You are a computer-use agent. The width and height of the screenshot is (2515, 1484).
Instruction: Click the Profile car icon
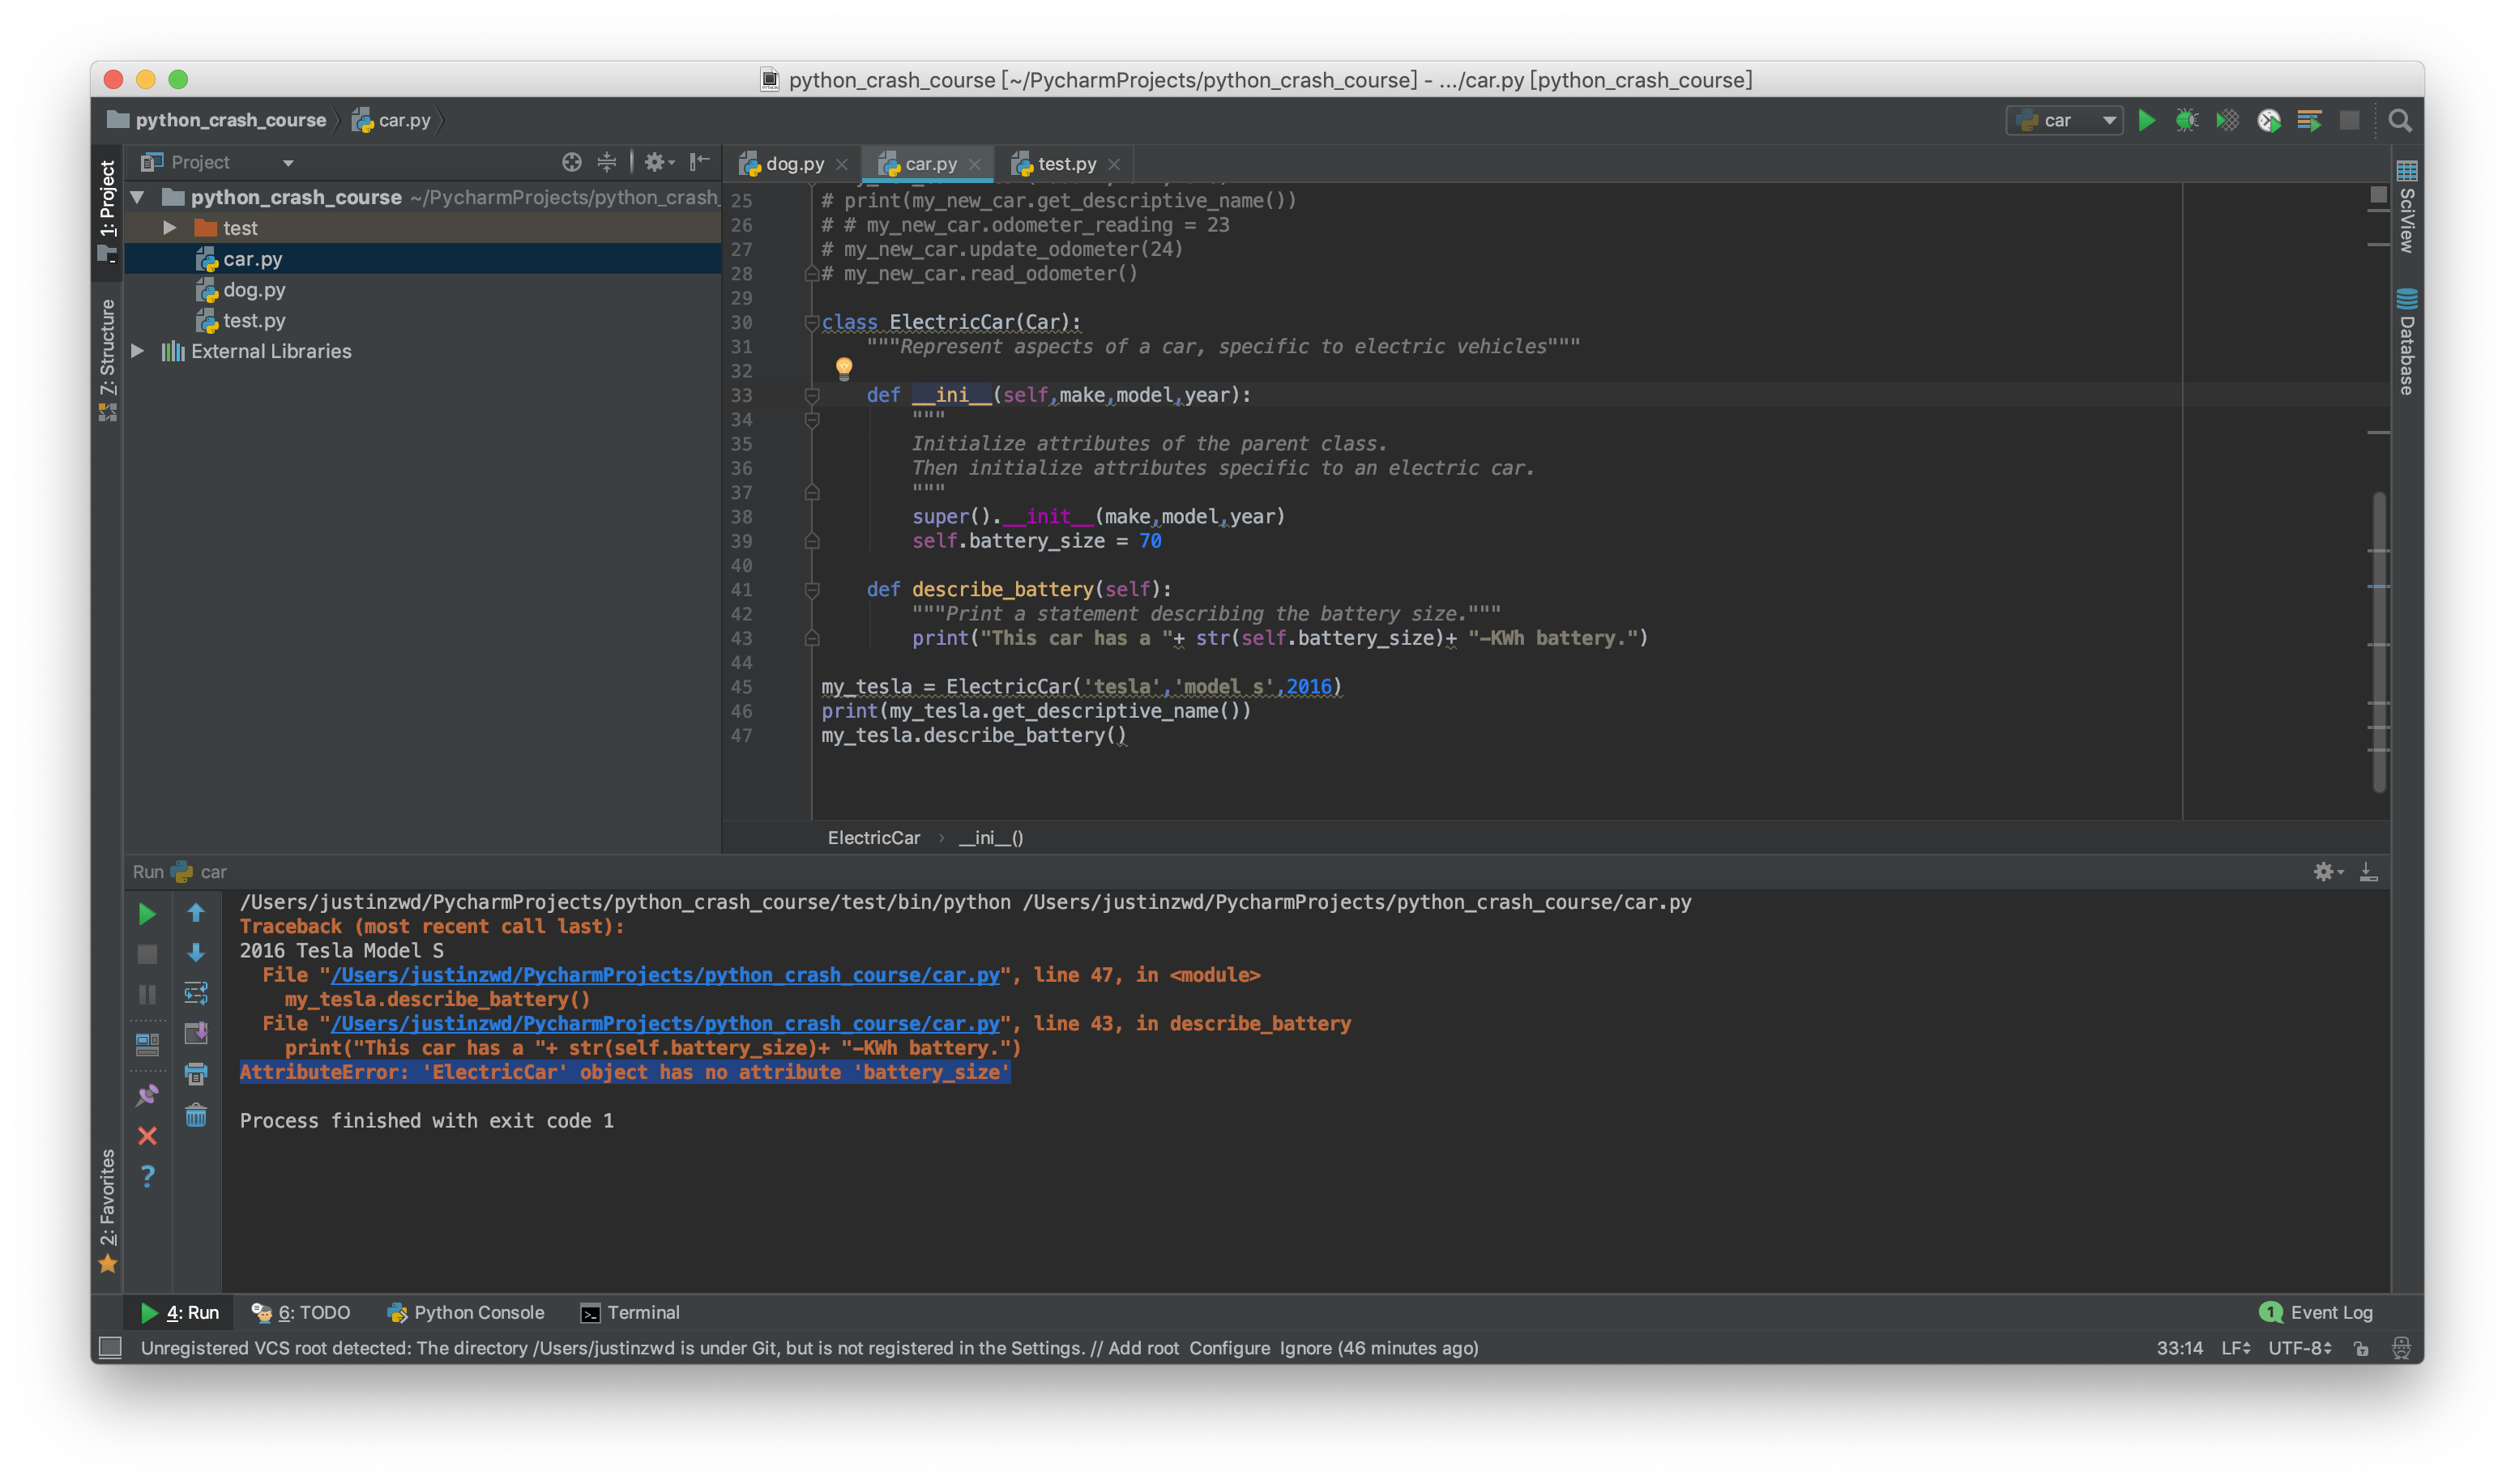click(2269, 121)
